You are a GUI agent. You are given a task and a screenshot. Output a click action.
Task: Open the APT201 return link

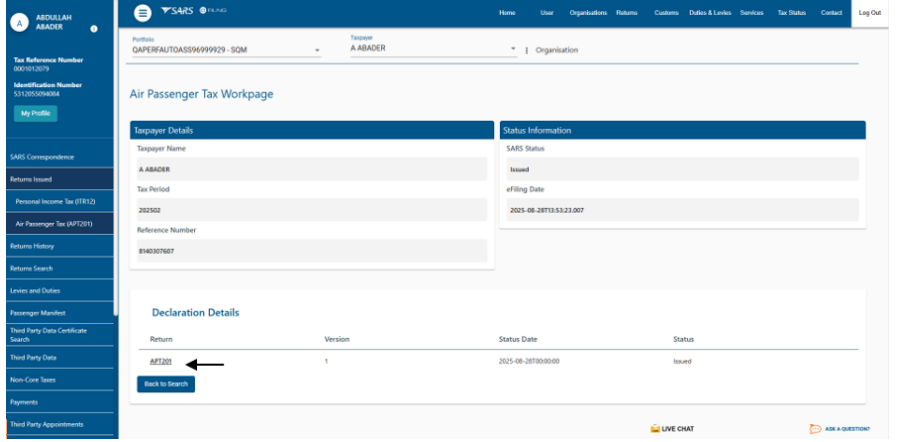[x=160, y=361]
